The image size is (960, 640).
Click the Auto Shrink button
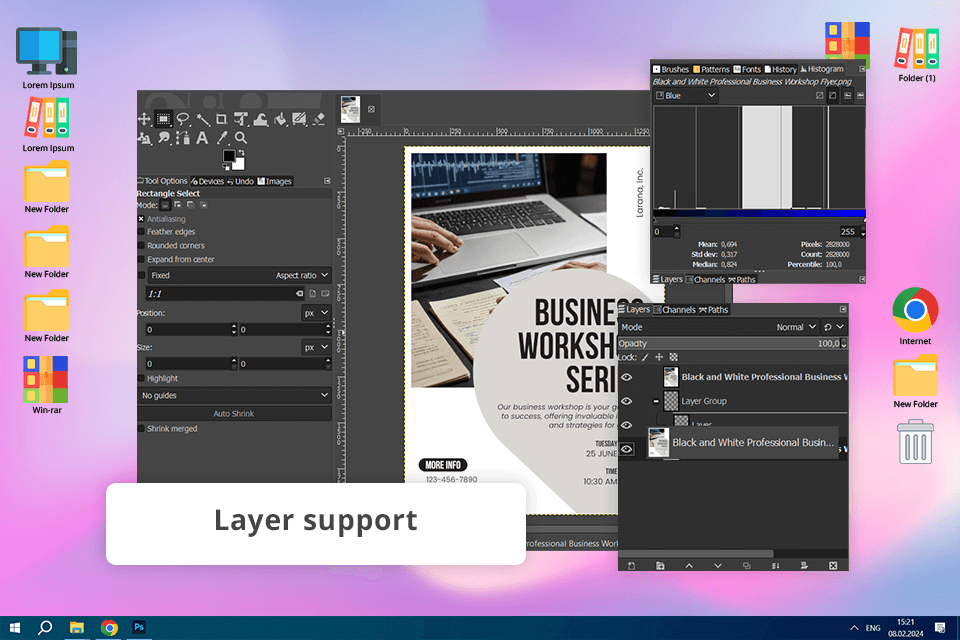[x=234, y=414]
